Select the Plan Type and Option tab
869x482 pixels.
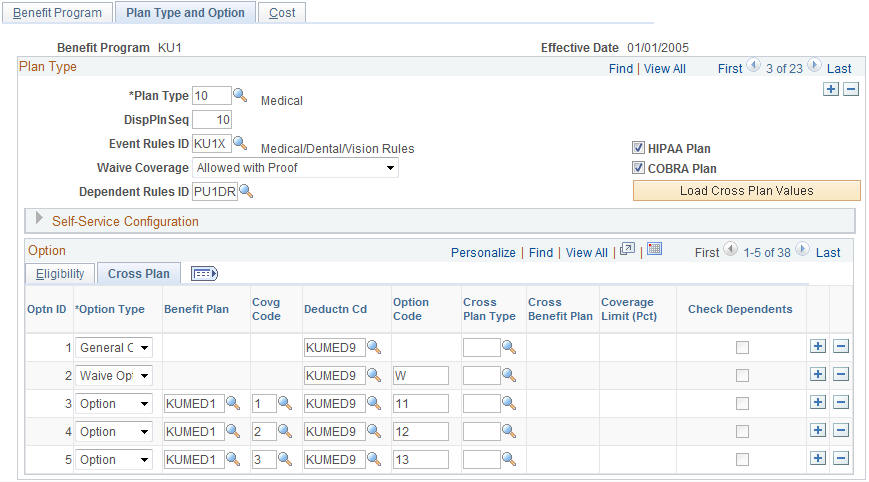185,12
